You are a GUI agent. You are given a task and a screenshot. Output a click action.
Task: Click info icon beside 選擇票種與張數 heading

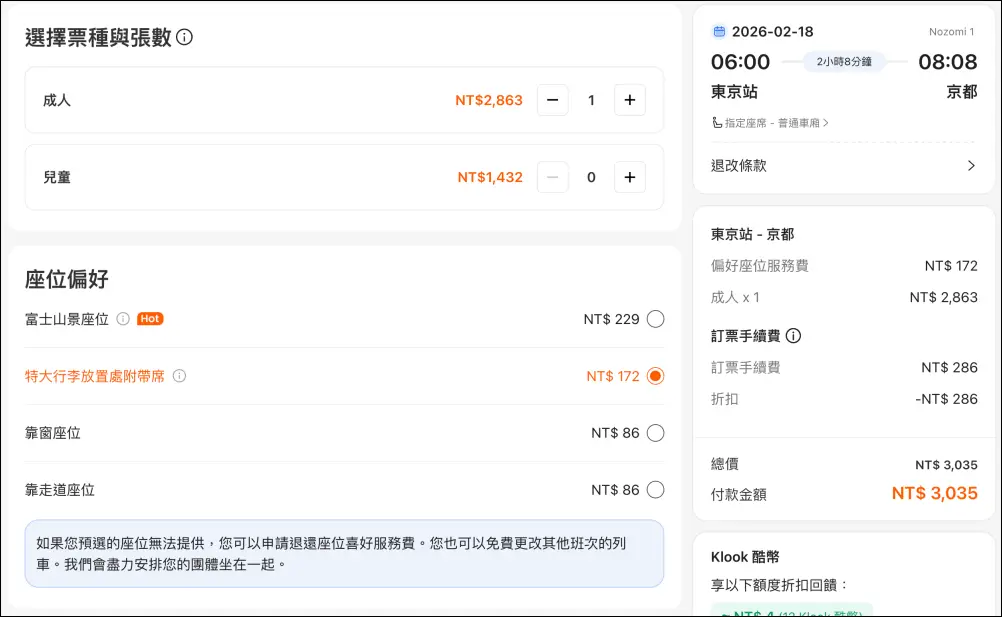[x=184, y=38]
